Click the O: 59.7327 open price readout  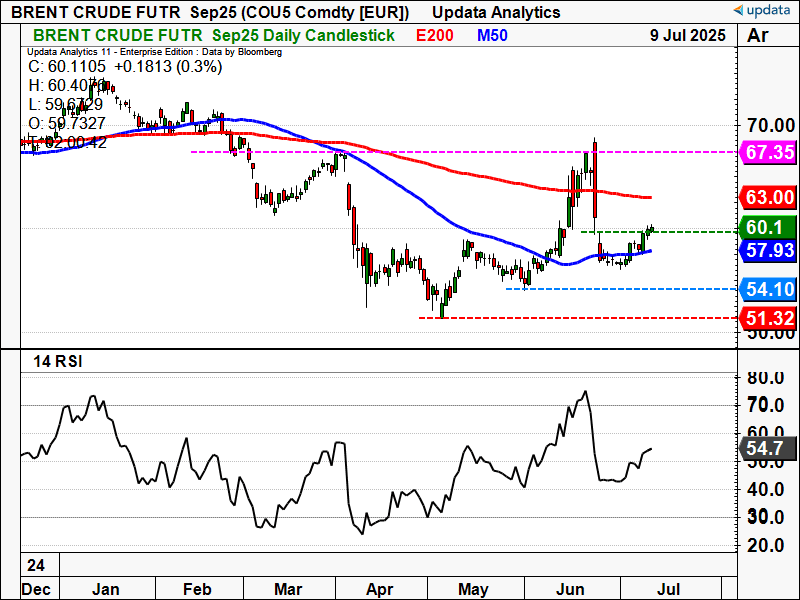[x=67, y=123]
